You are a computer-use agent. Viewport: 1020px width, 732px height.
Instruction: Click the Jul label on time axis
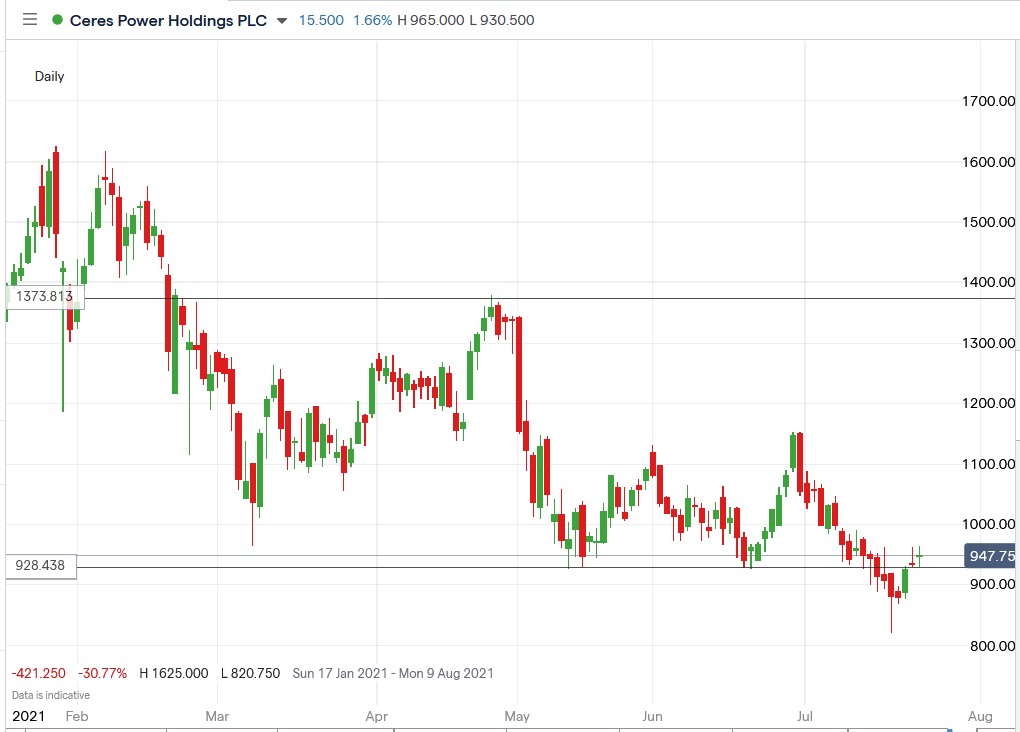805,716
